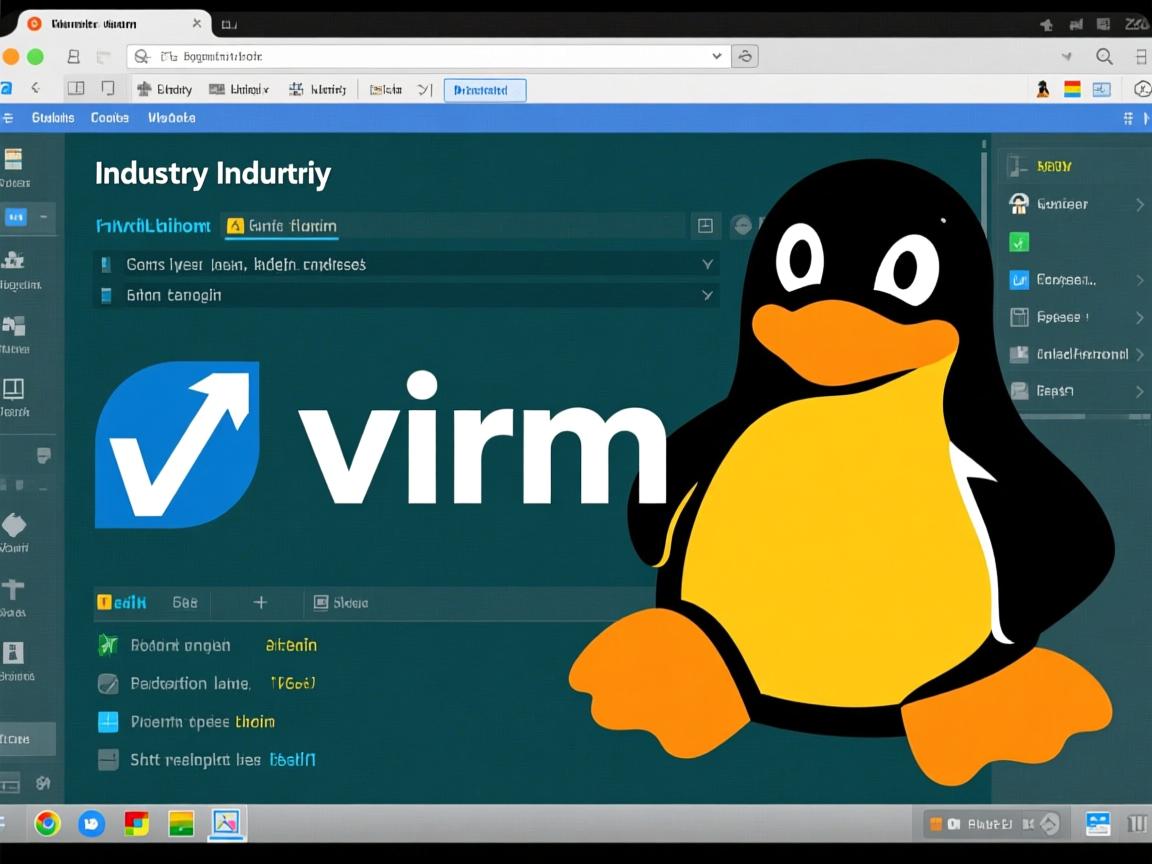Viewport: 1152px width, 864px height.
Task: Expand the chevron next to the right panel's second entry
Action: click(1141, 203)
